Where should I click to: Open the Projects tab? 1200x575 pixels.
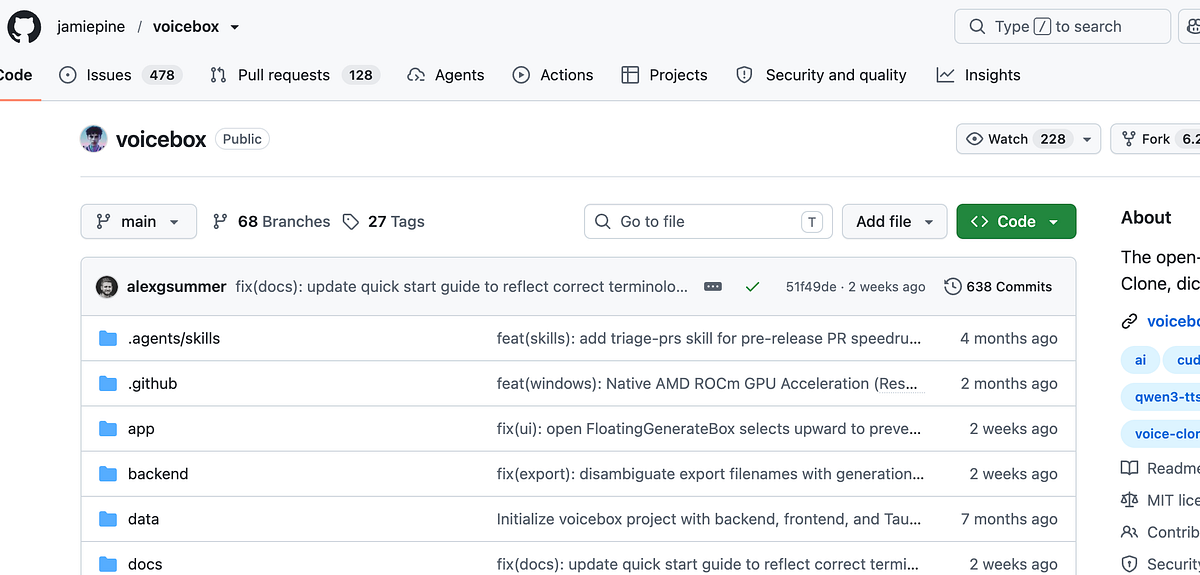(664, 75)
